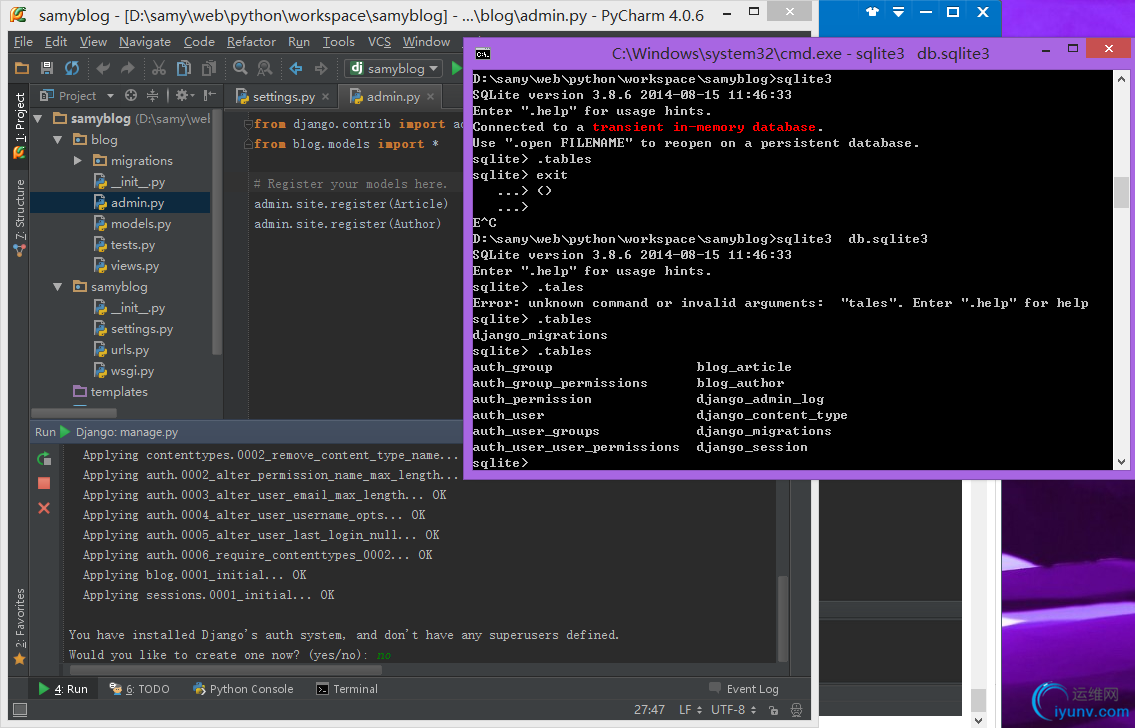Open the Python Console tool window
The height and width of the screenshot is (728, 1135).
[x=243, y=689]
